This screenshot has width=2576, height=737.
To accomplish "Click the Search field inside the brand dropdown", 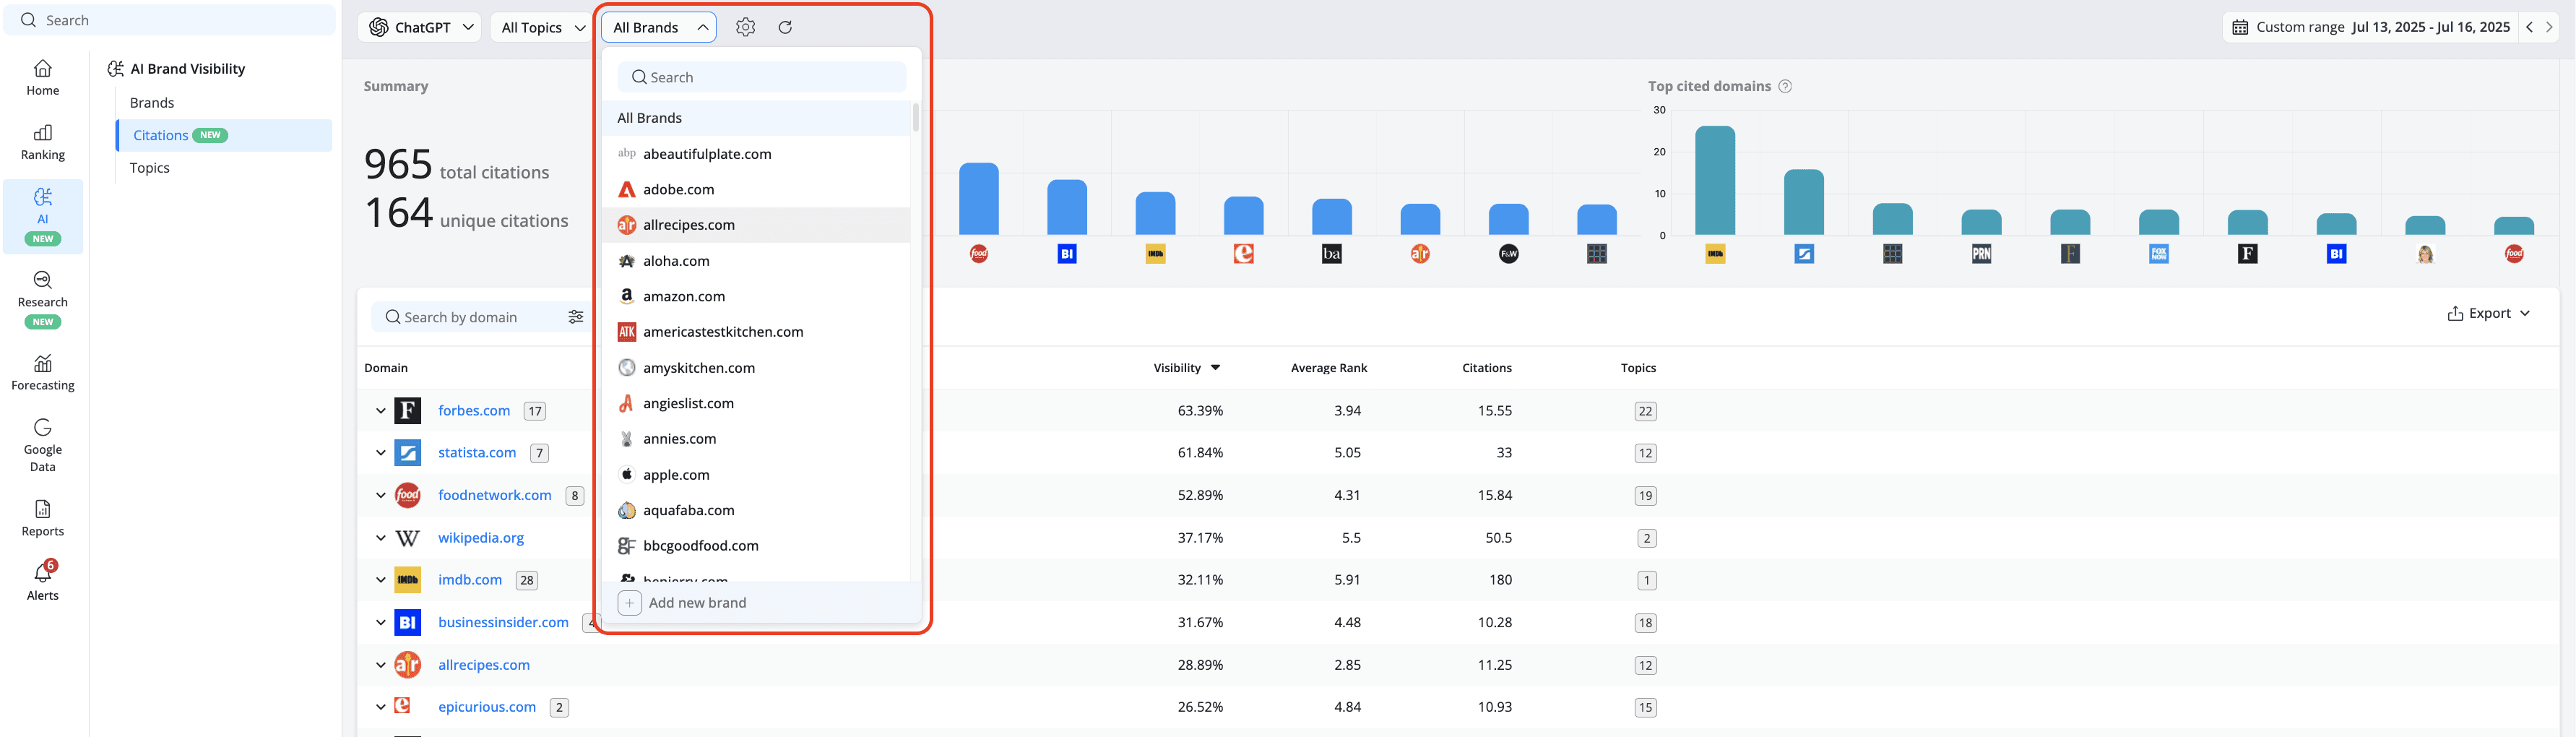I will coord(762,77).
